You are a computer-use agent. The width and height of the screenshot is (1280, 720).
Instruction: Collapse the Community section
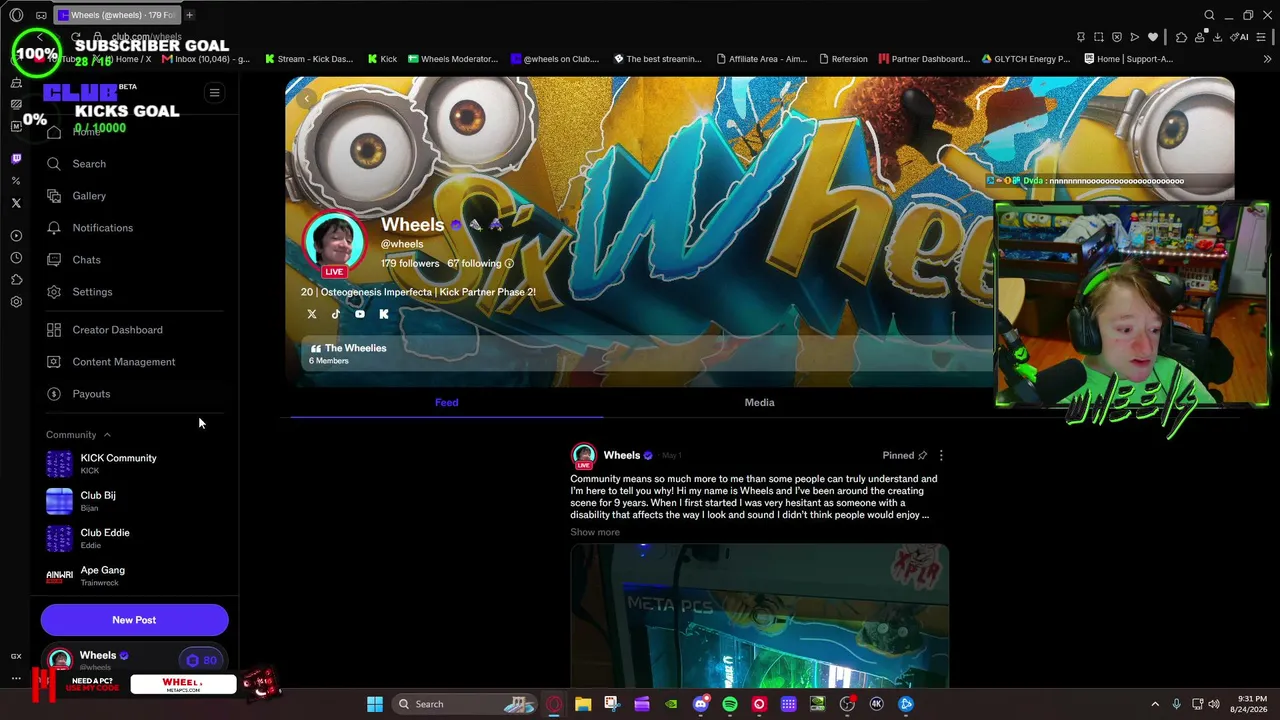(78, 435)
